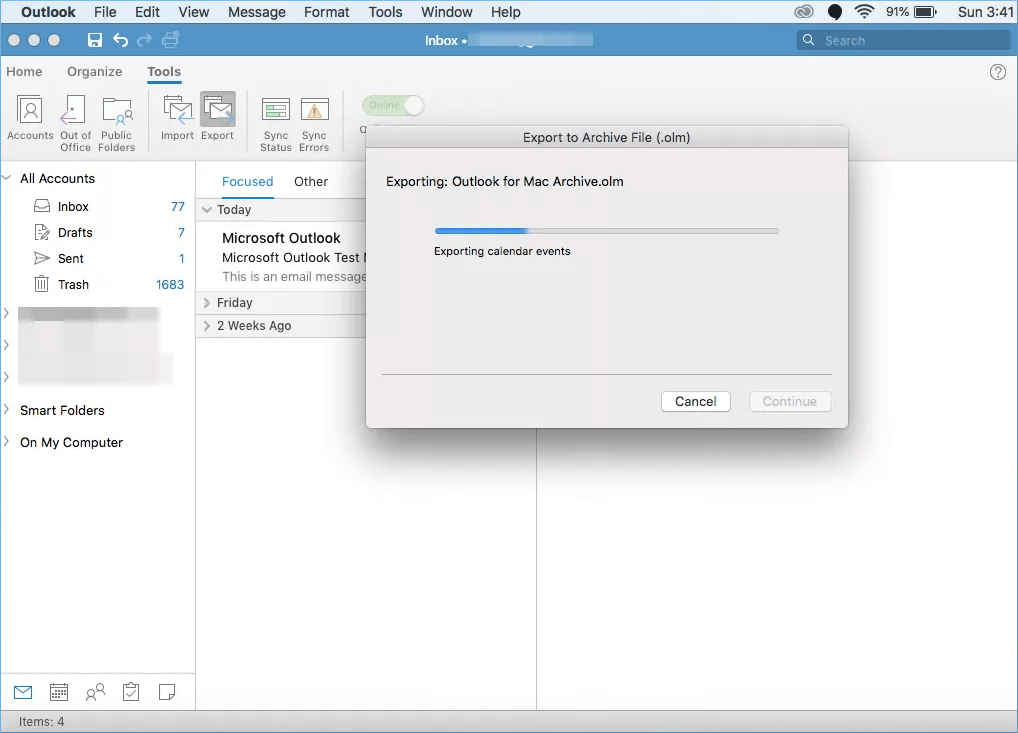Open the File menu
The height and width of the screenshot is (733, 1018).
(x=105, y=12)
